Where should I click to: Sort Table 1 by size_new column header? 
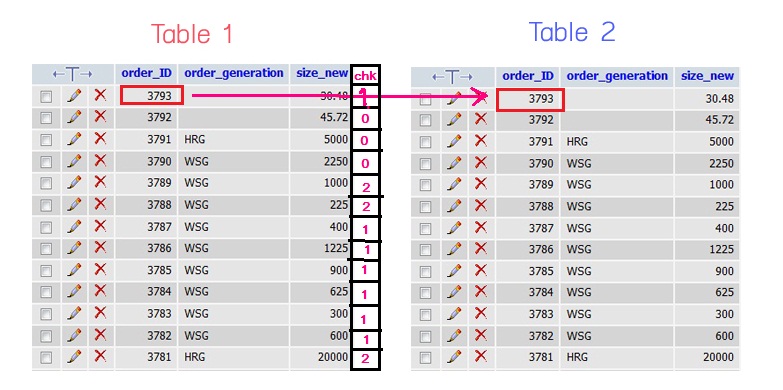click(x=322, y=73)
